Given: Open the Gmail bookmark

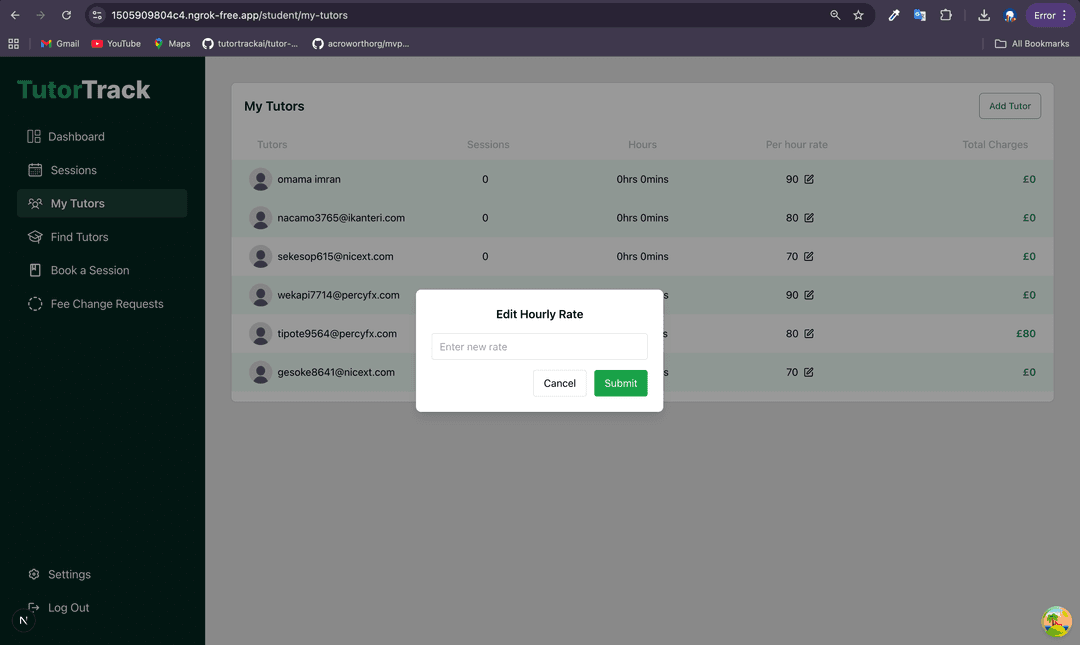Looking at the screenshot, I should (x=60, y=43).
